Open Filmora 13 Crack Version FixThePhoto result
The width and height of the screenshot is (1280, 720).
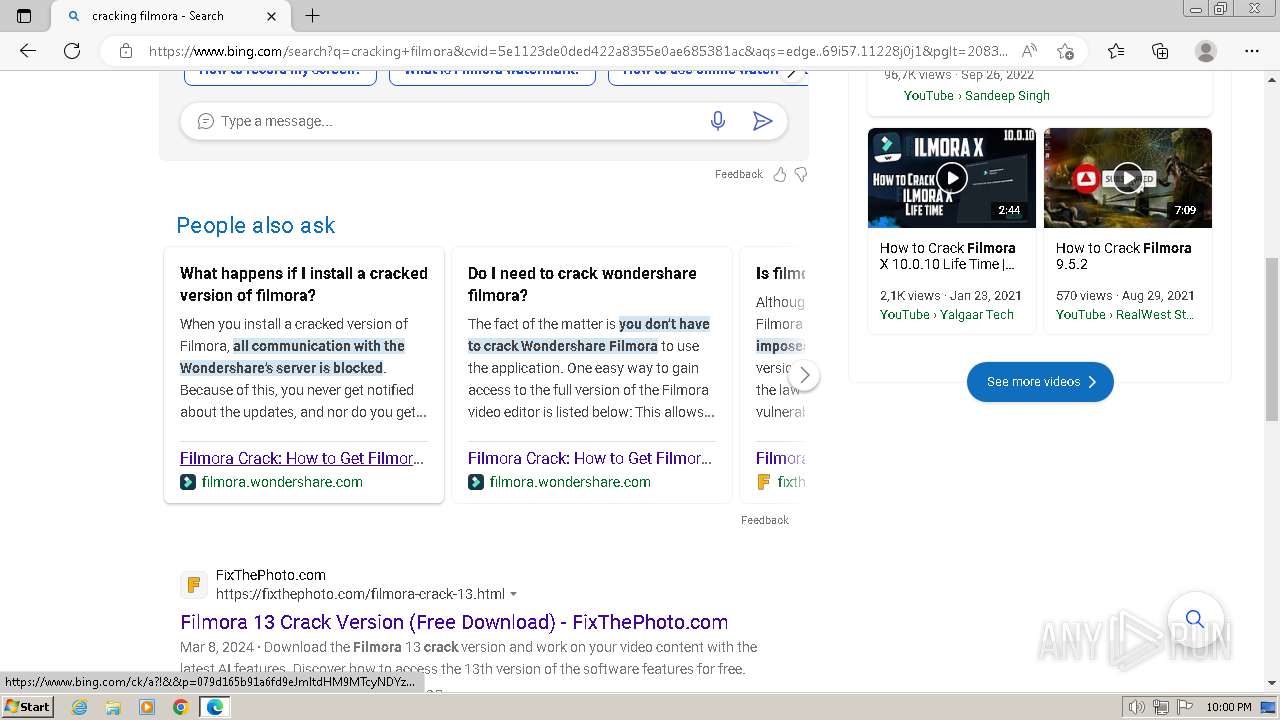(x=454, y=622)
